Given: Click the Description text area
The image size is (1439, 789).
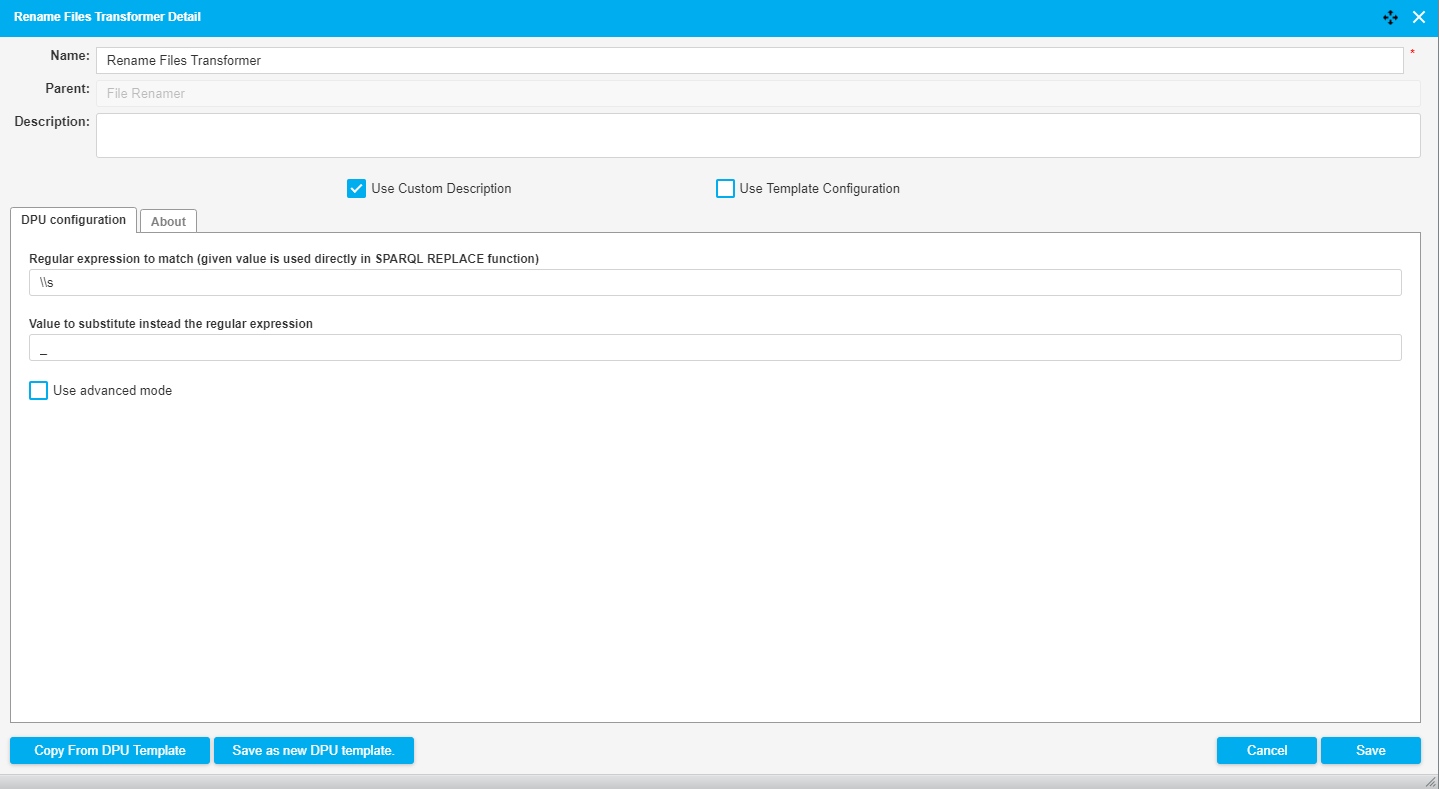Looking at the screenshot, I should coord(757,135).
